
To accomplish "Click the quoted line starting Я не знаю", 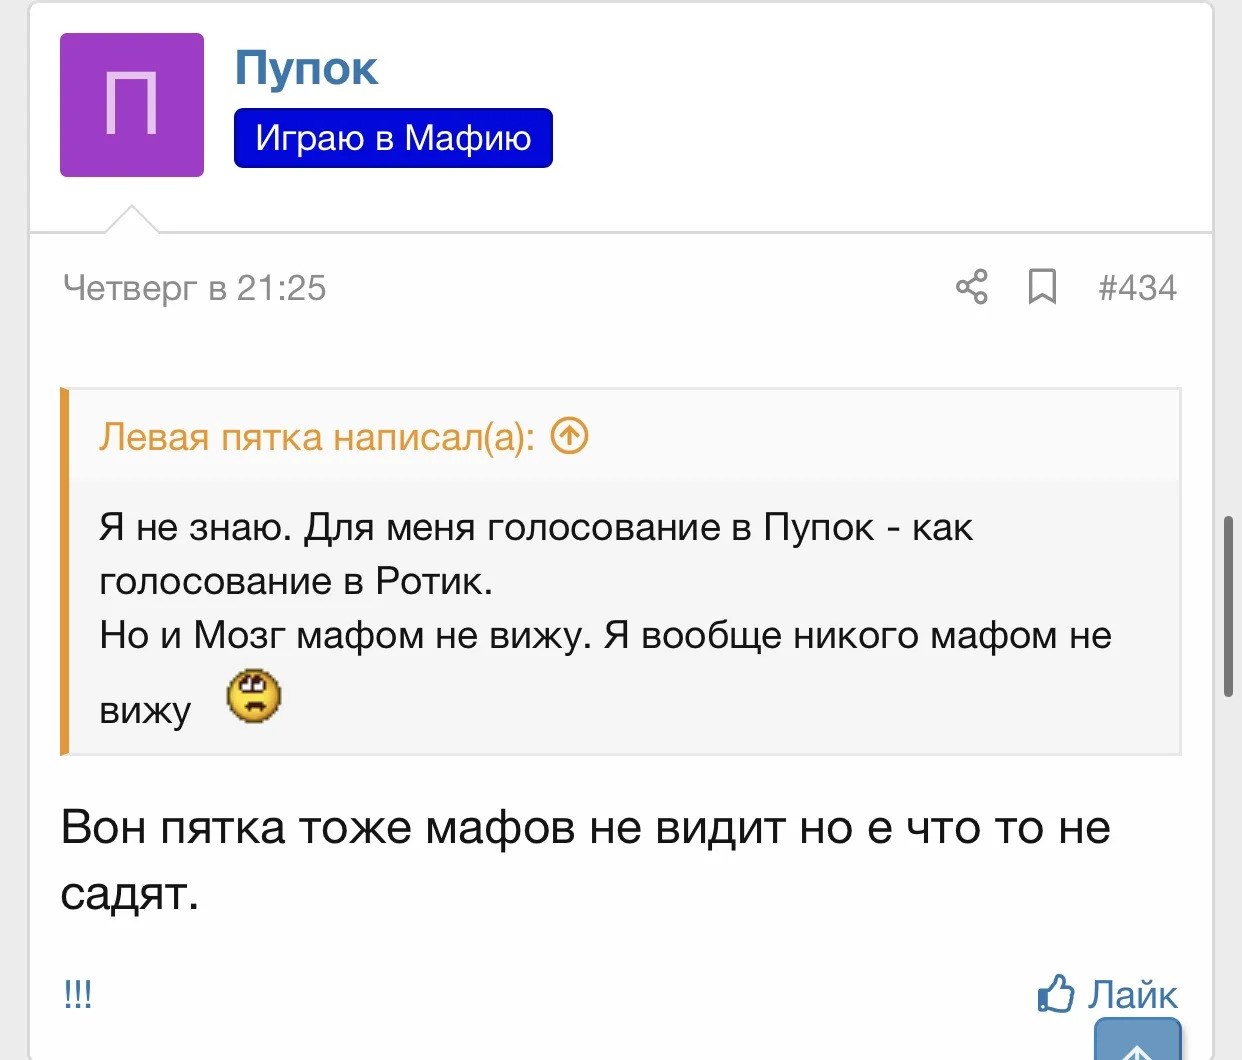I will 535,527.
